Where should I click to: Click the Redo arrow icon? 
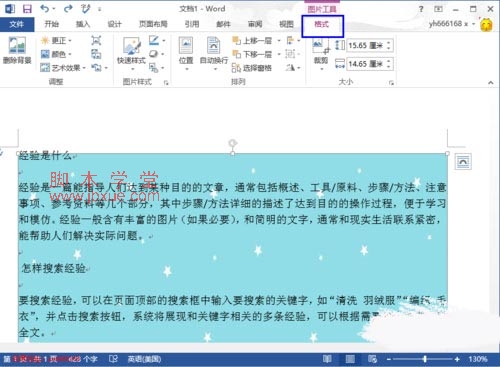pyautogui.click(x=68, y=9)
